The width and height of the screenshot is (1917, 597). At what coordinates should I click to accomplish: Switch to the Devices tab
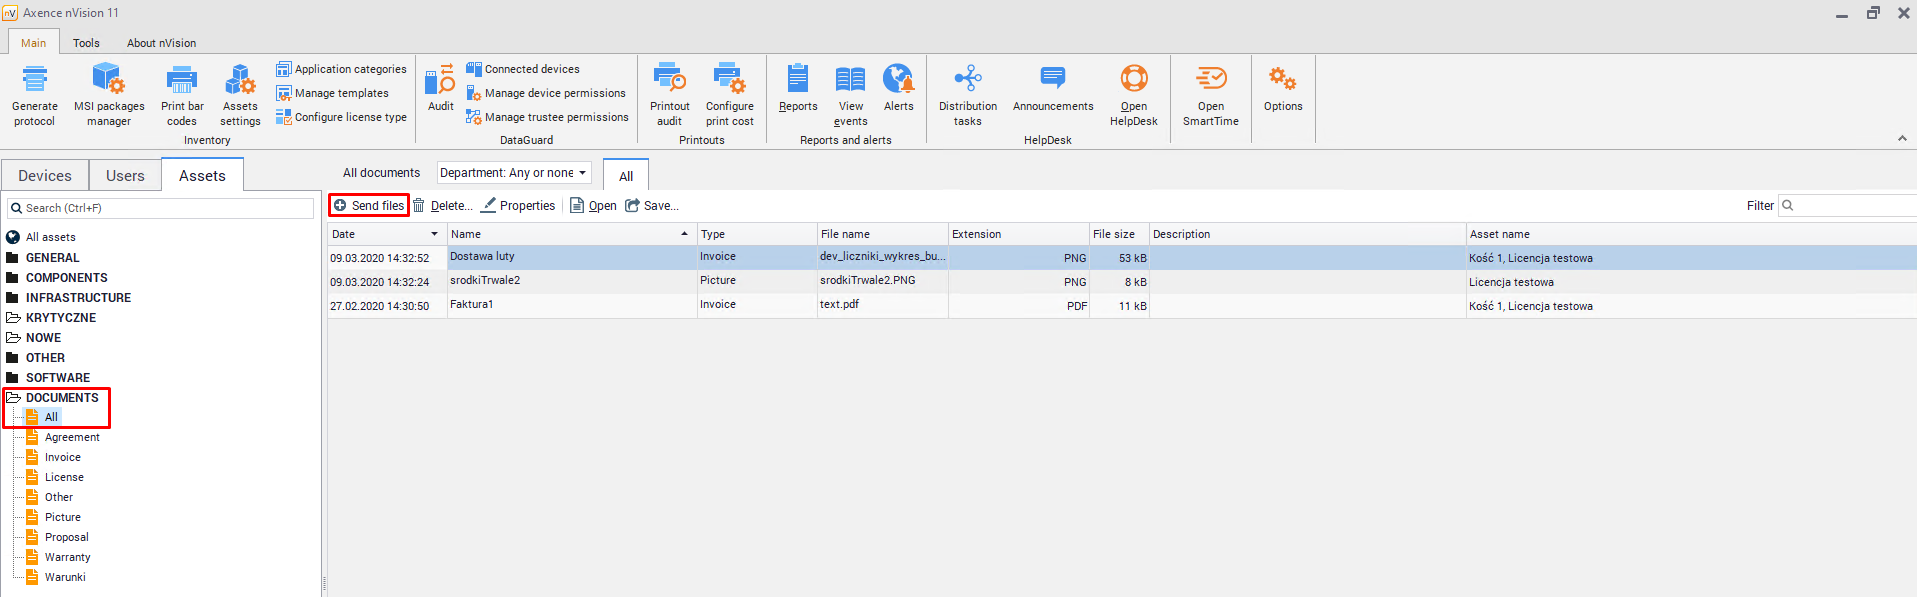45,176
